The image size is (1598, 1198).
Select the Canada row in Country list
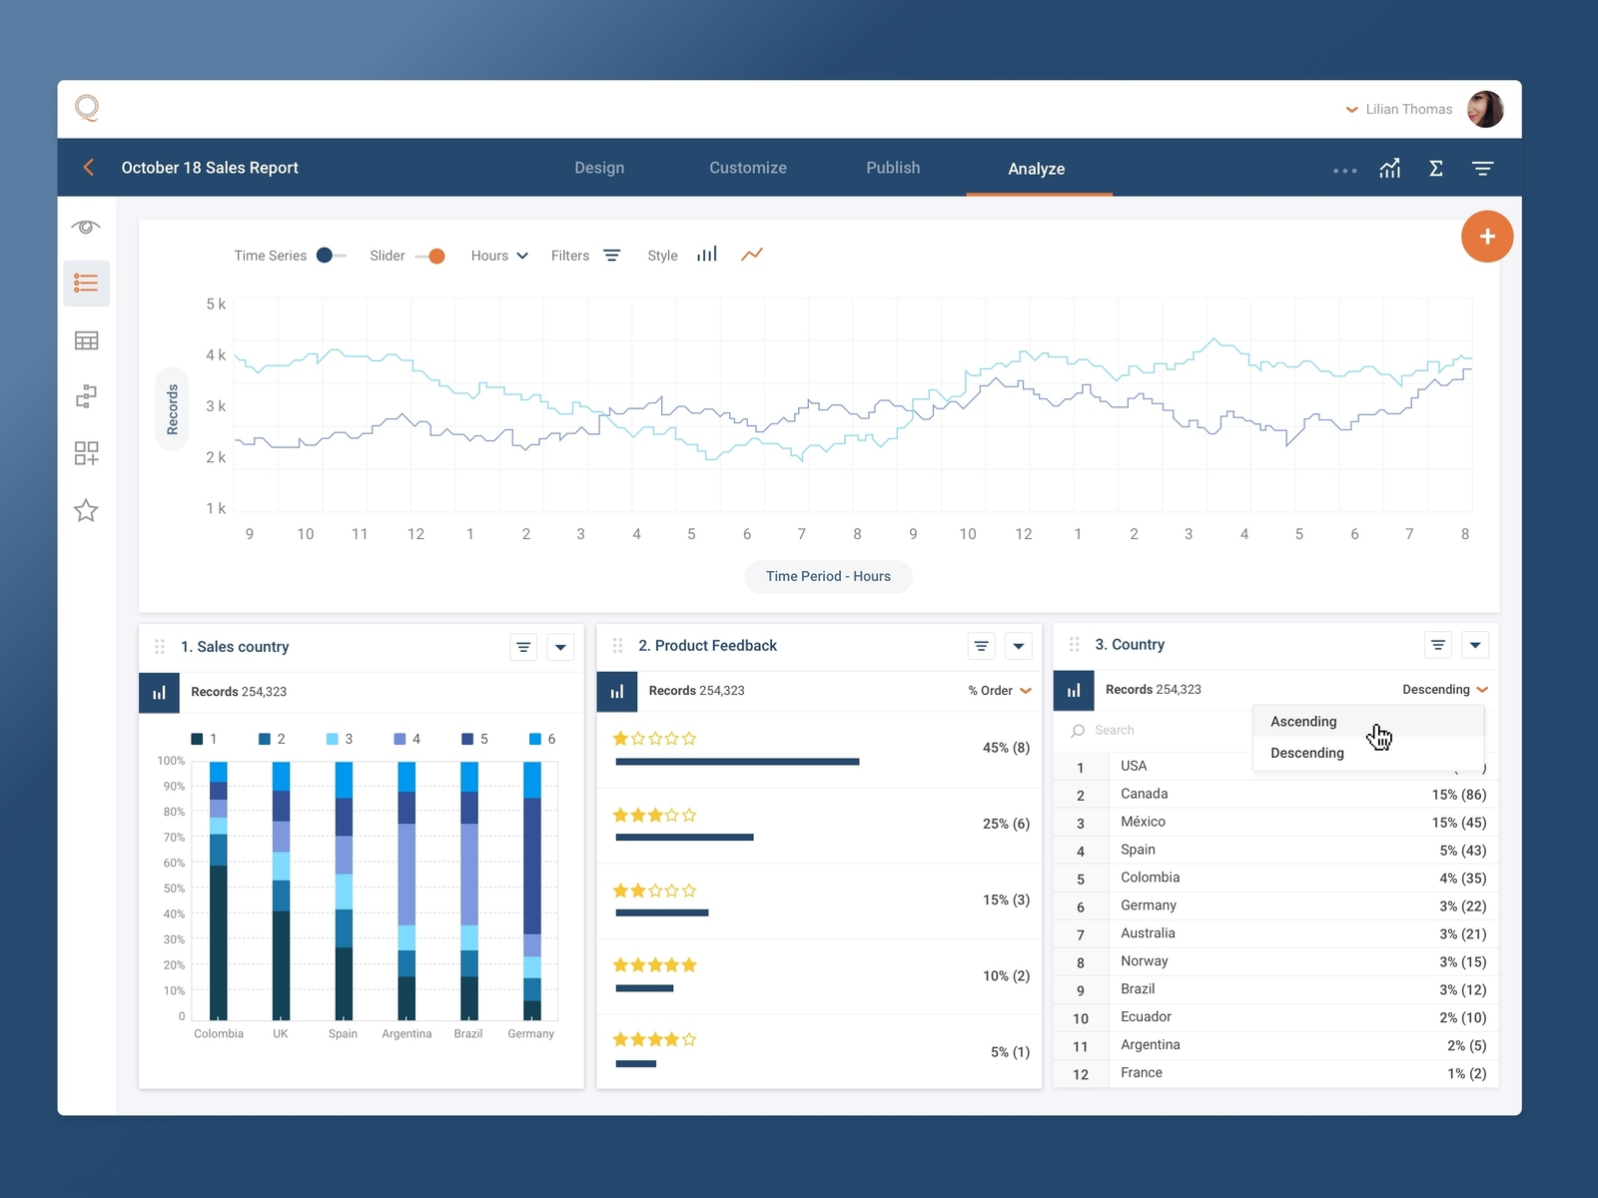(1276, 794)
